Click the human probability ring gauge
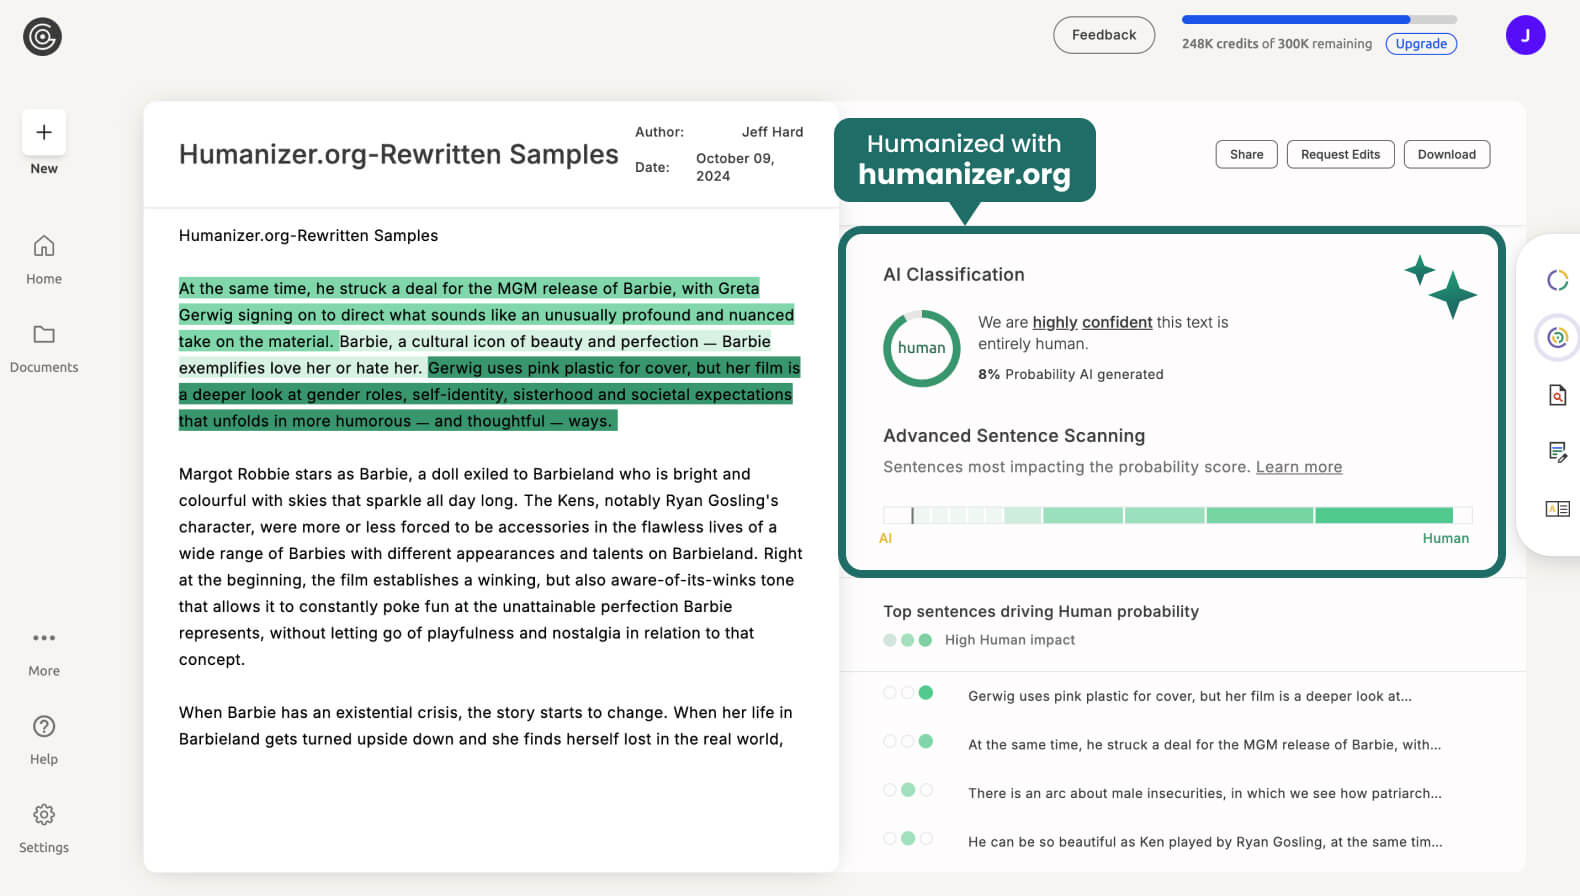The image size is (1580, 896). [x=921, y=348]
